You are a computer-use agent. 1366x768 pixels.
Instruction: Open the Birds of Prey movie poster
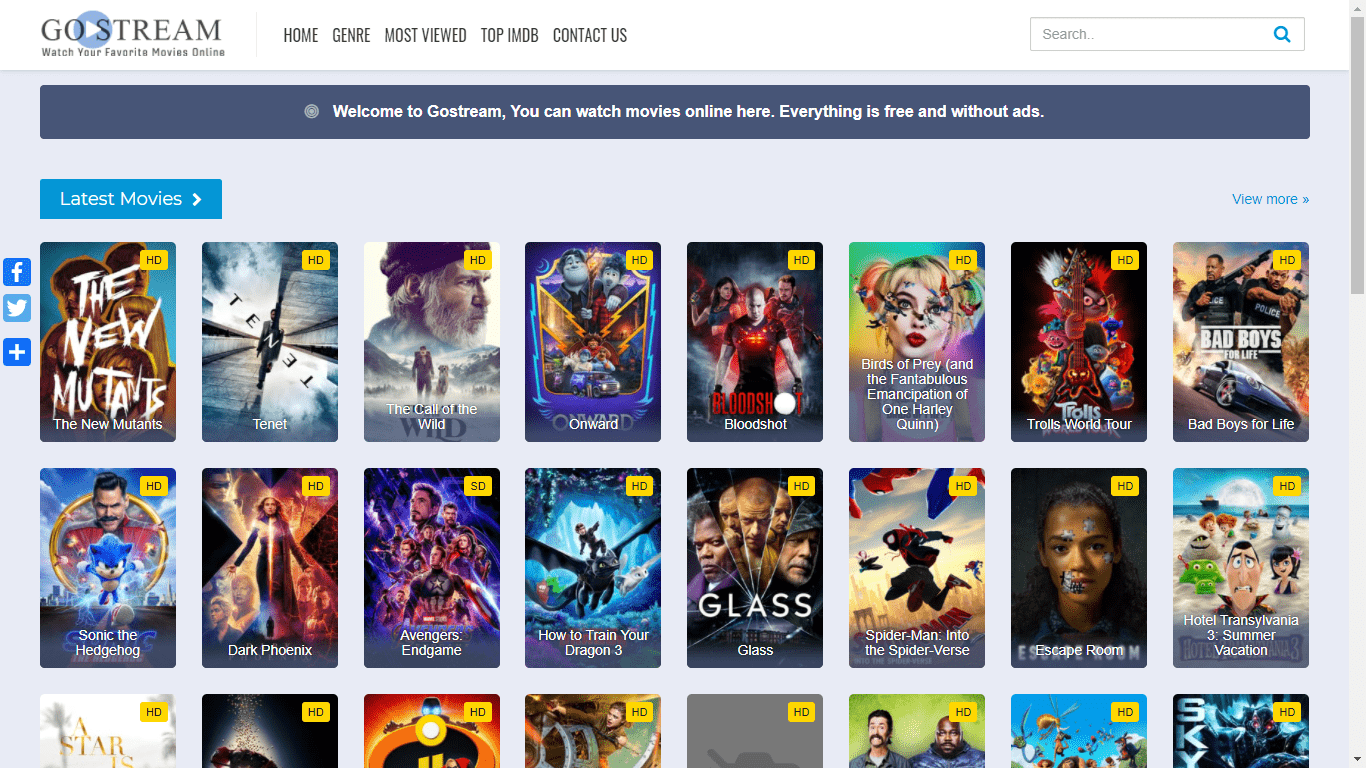917,342
